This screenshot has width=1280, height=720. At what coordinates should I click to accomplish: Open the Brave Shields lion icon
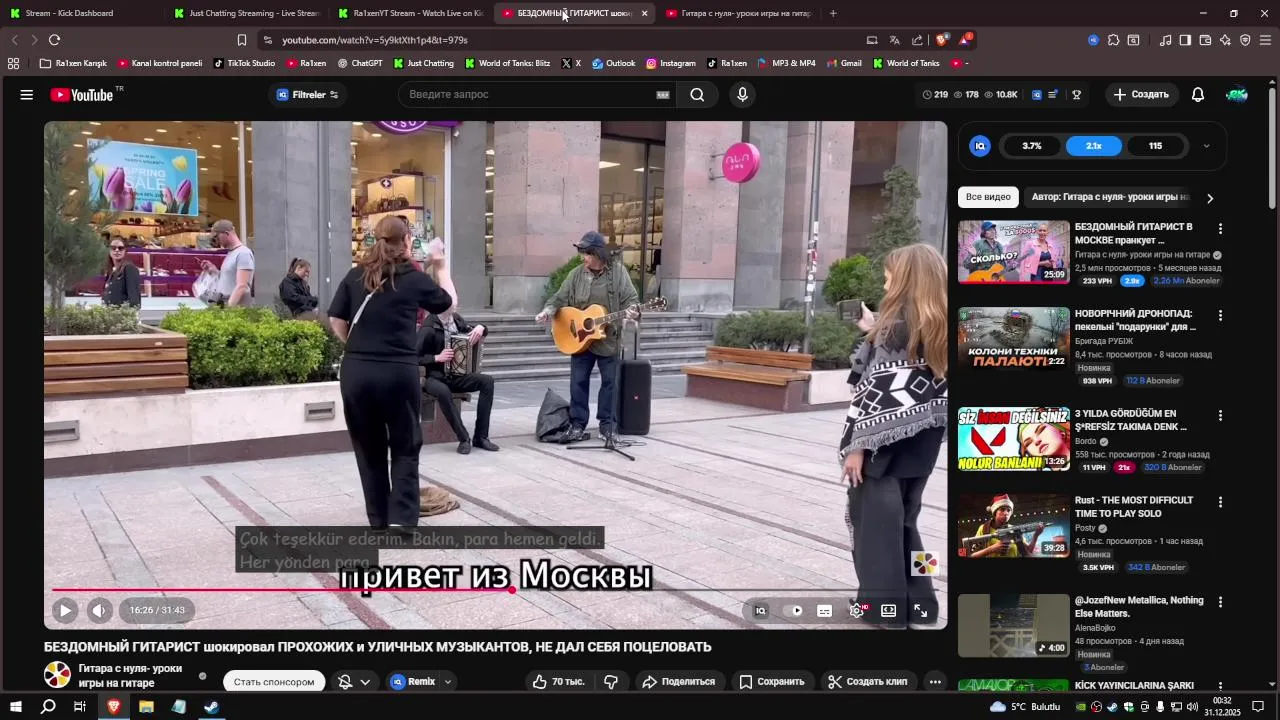coord(942,40)
